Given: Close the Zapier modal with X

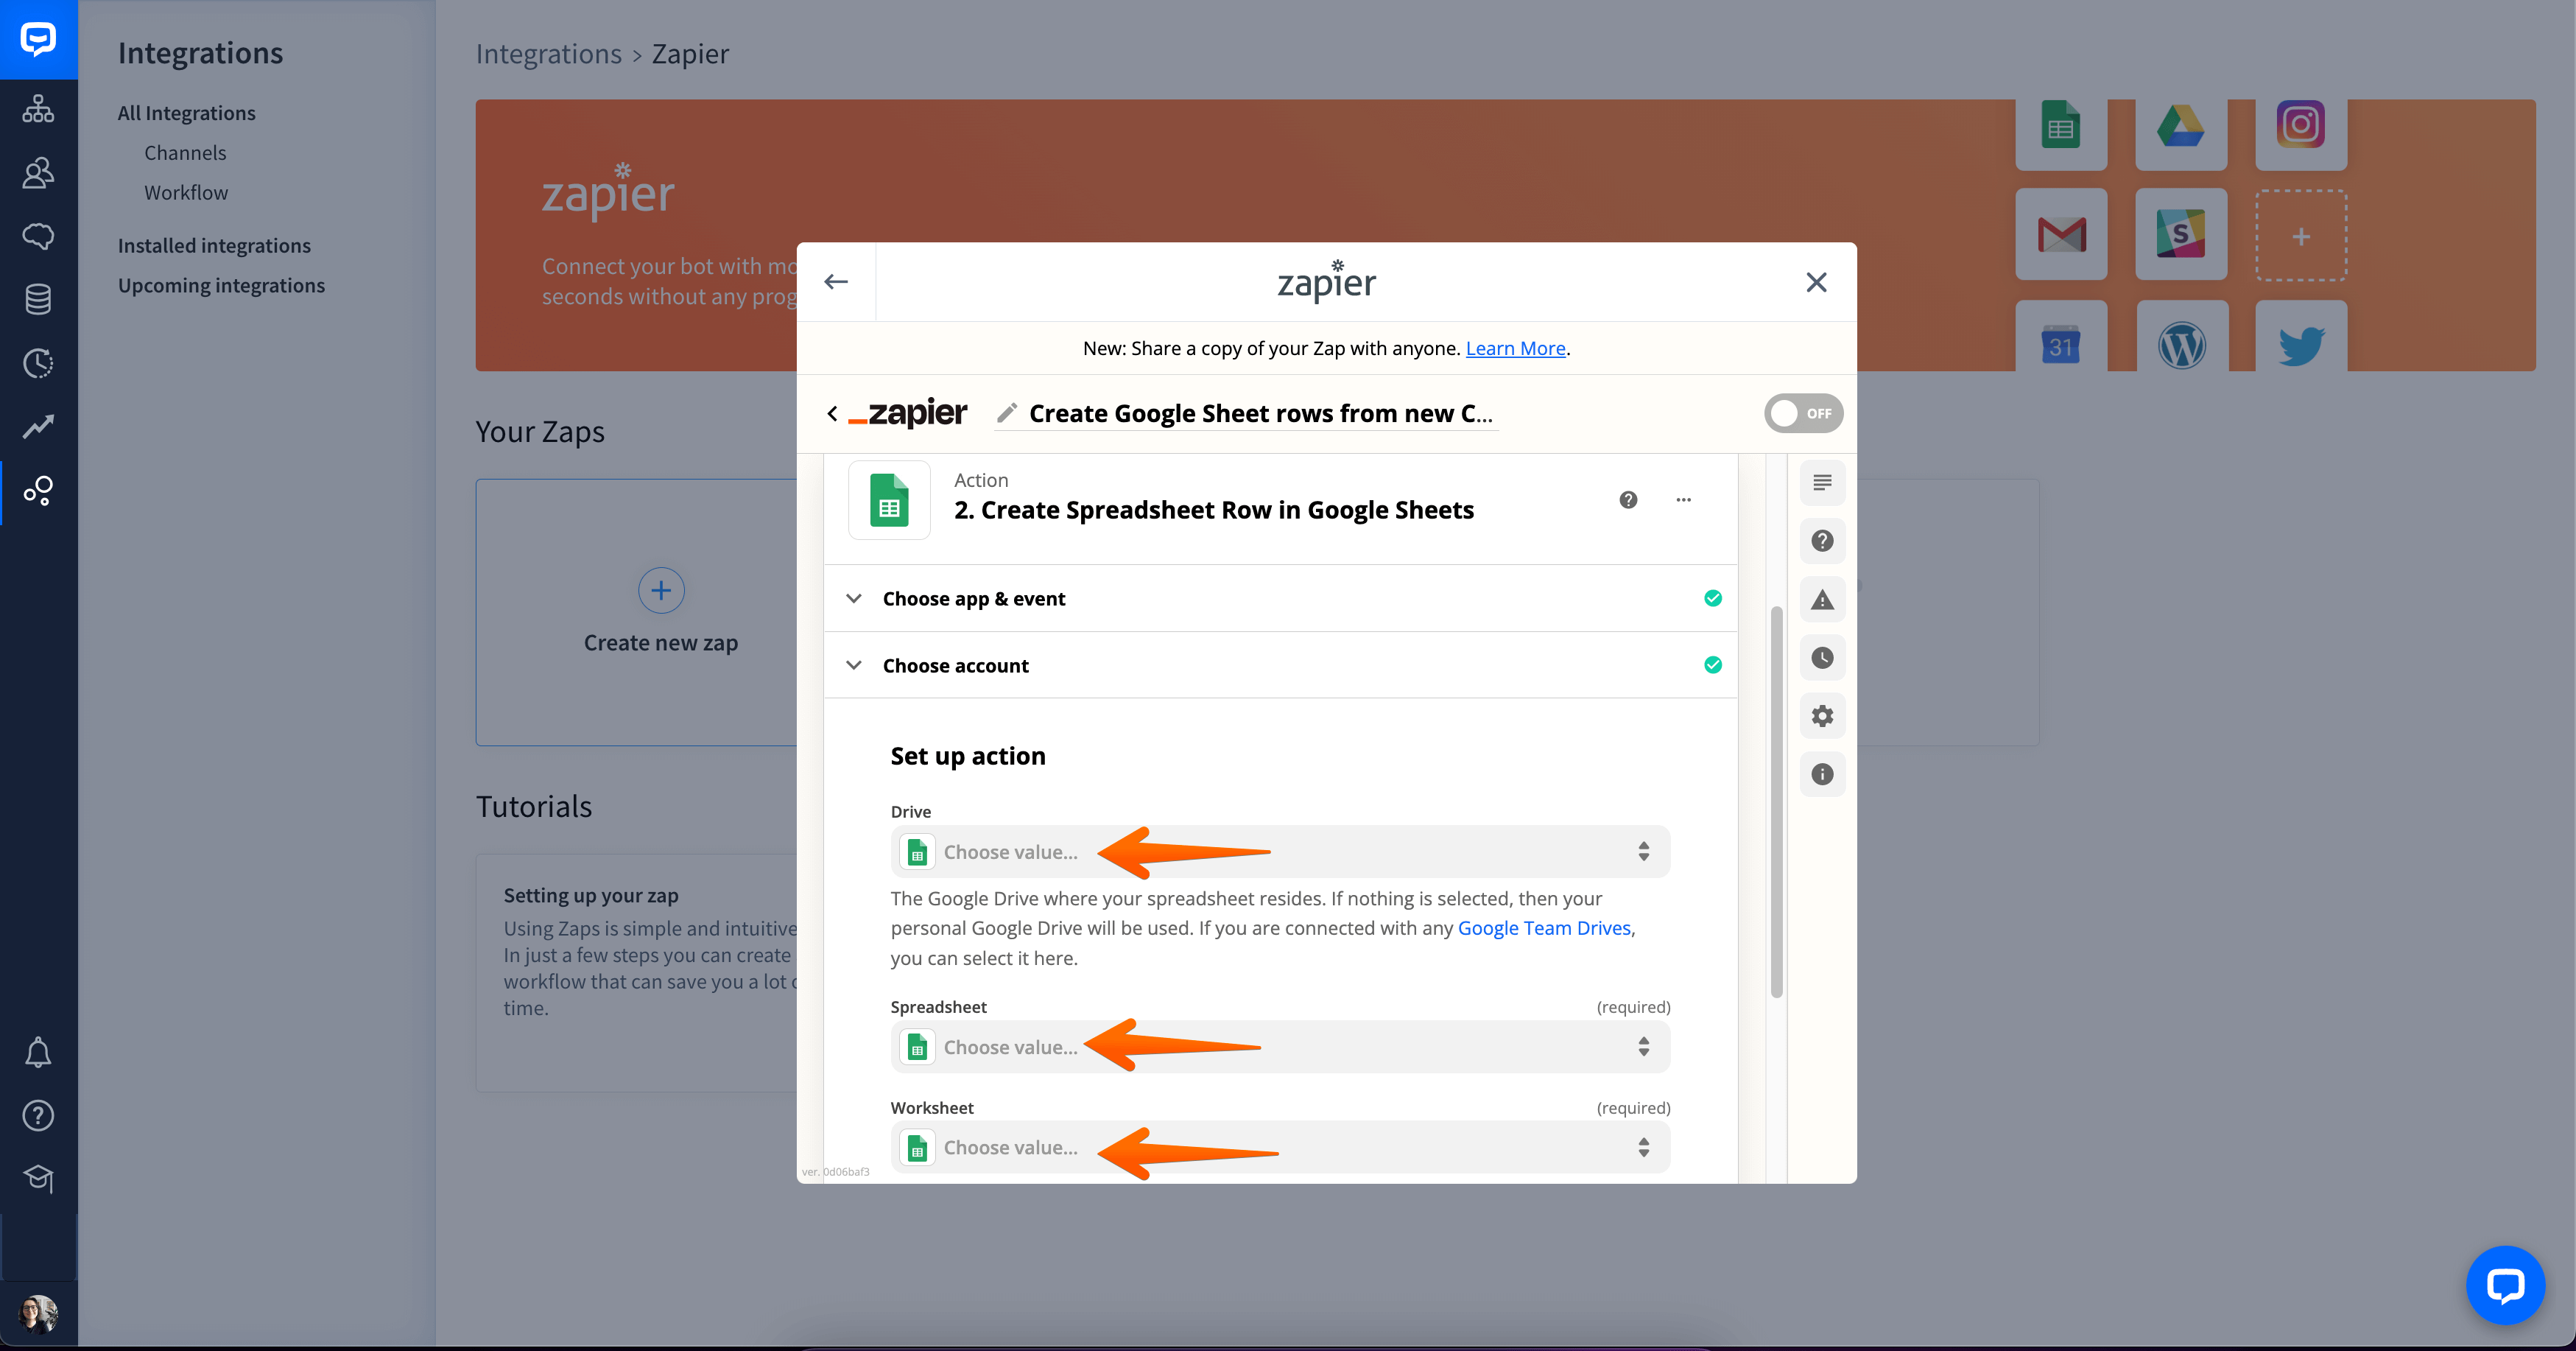Looking at the screenshot, I should pos(1816,282).
